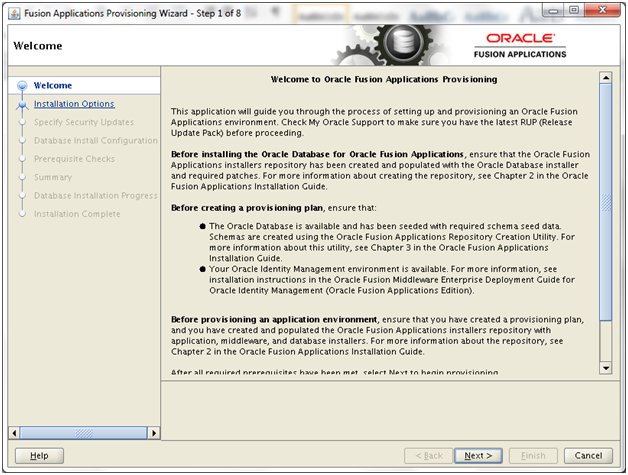628x475 pixels.
Task: Click the Finish button
Action: tap(533, 456)
